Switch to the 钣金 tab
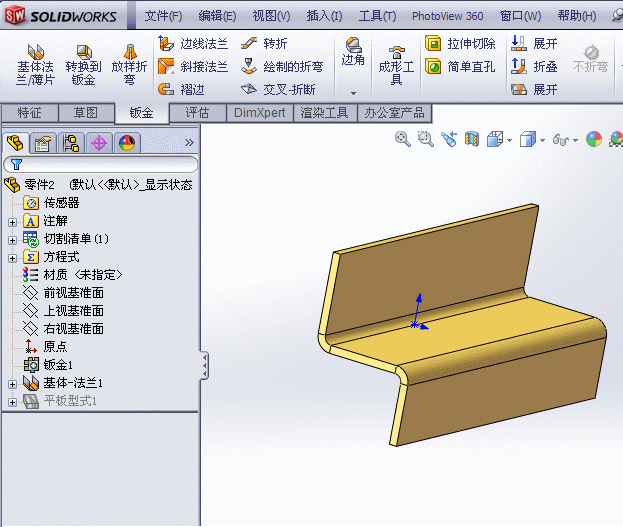 point(141,113)
